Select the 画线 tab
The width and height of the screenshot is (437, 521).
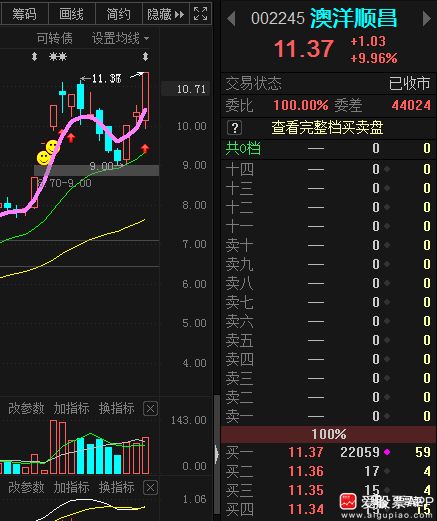coord(71,14)
